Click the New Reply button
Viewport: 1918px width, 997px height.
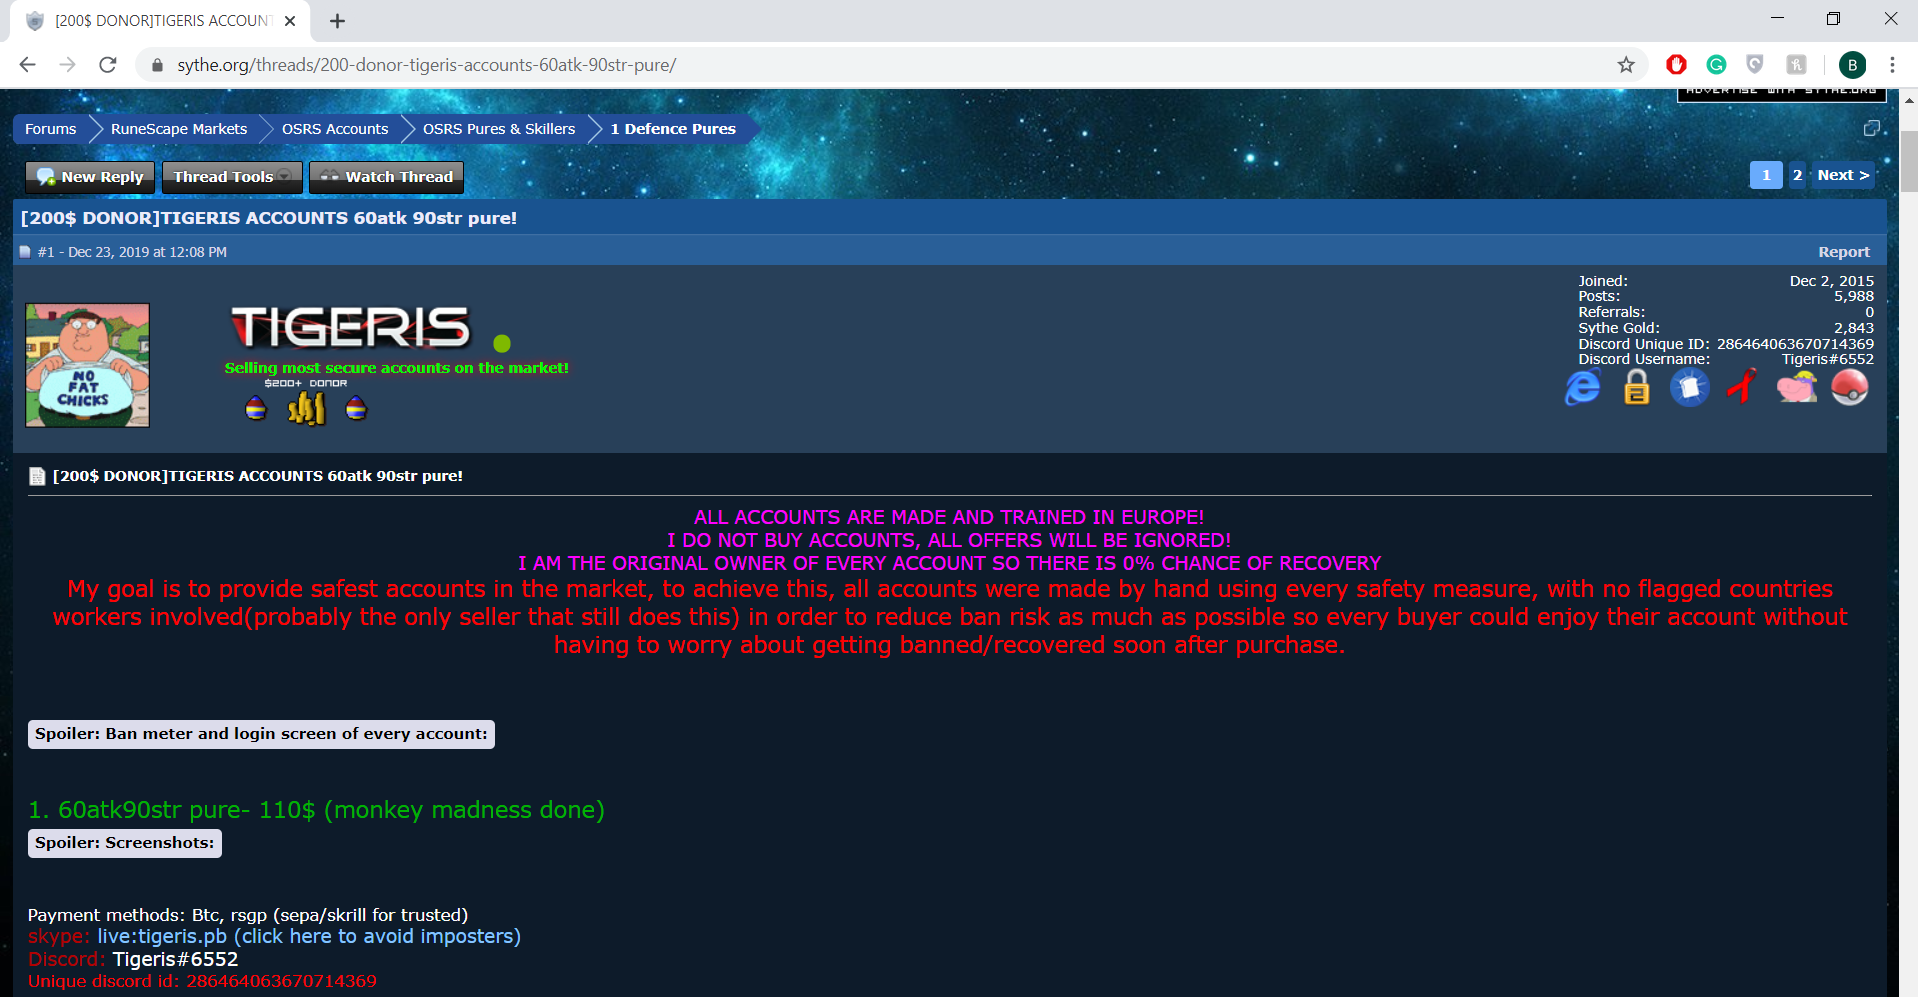pos(90,177)
